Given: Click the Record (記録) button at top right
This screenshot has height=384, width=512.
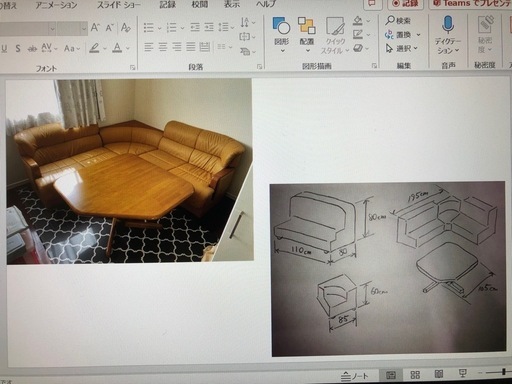Looking at the screenshot, I should tap(405, 4).
